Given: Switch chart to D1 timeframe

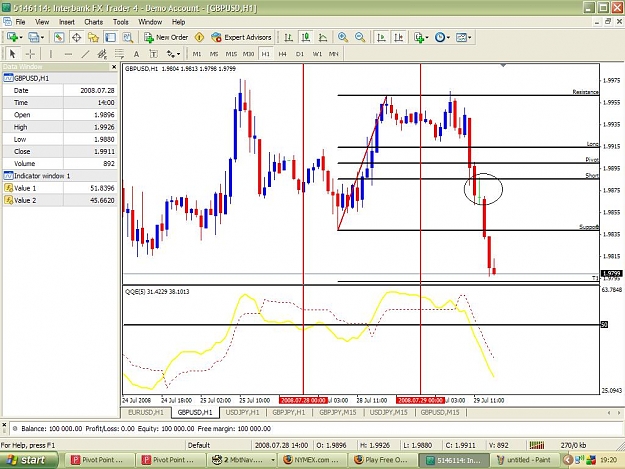Looking at the screenshot, I should point(300,54).
